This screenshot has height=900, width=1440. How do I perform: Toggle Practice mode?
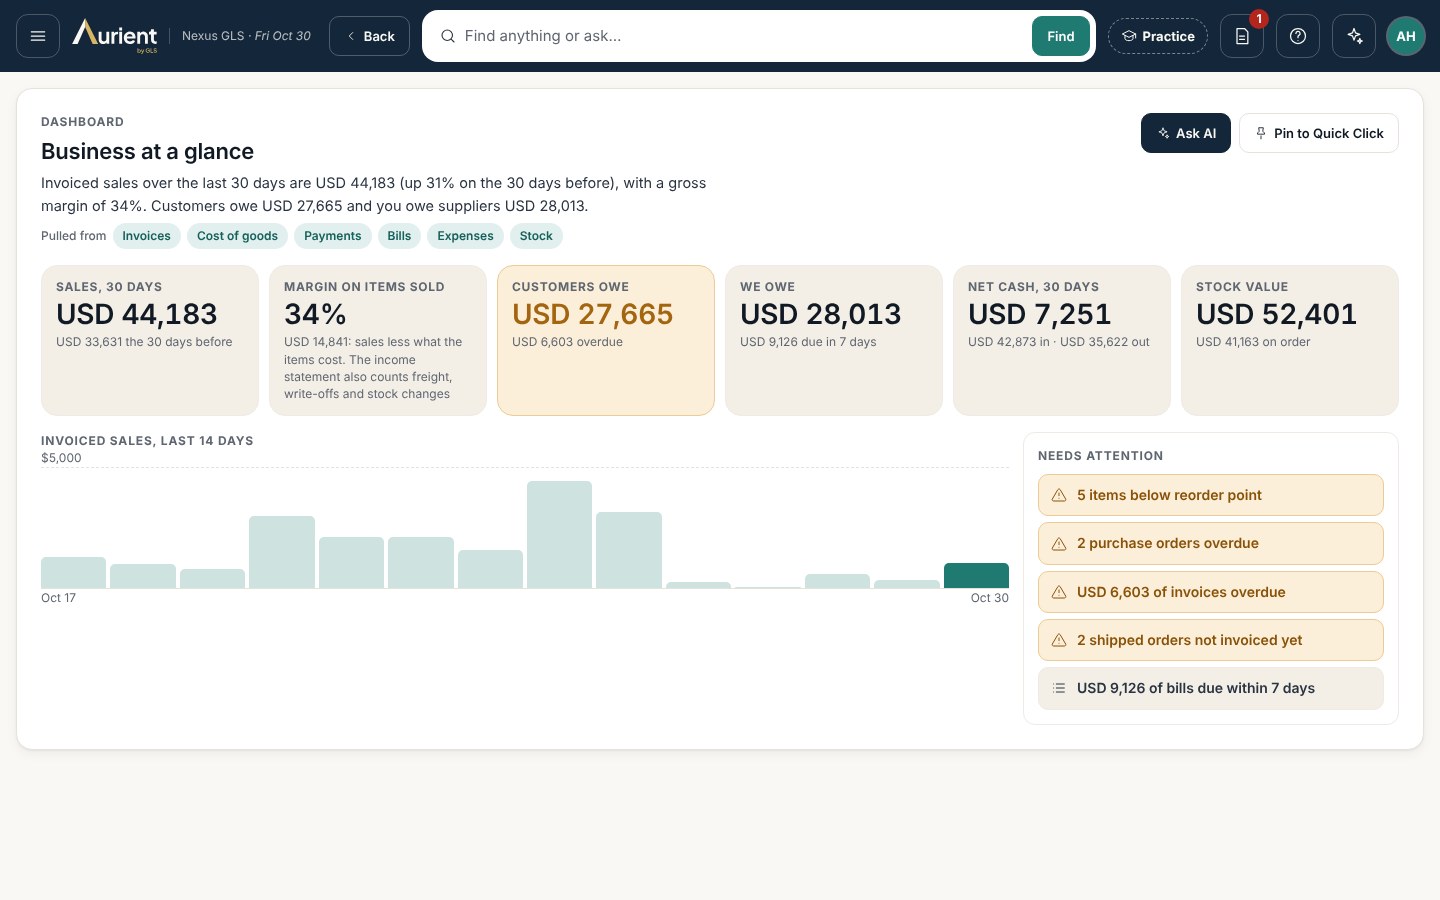[1158, 36]
